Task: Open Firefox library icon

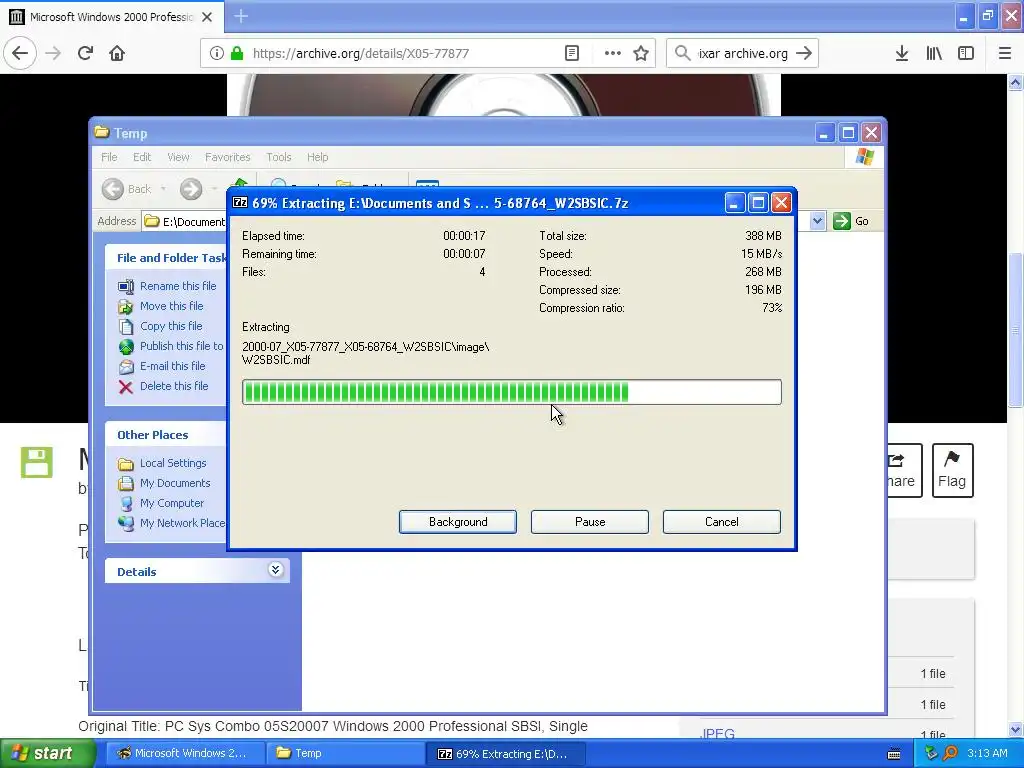Action: (x=934, y=54)
